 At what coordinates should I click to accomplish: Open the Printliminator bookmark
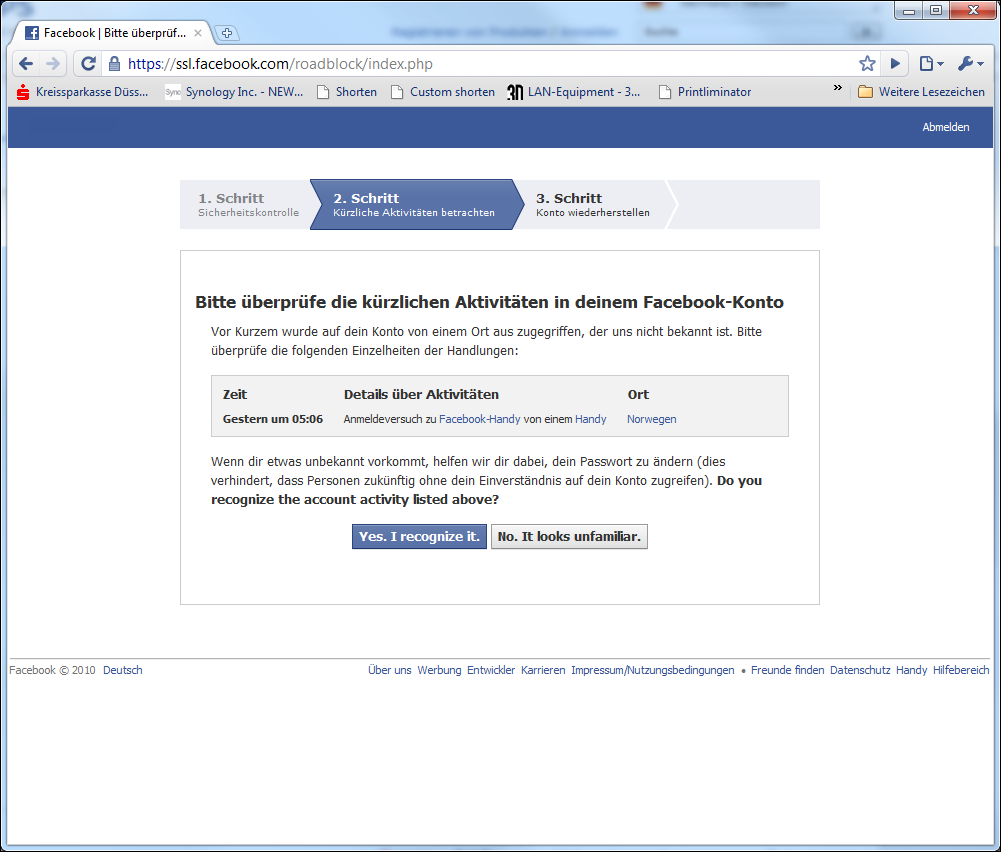pos(705,92)
